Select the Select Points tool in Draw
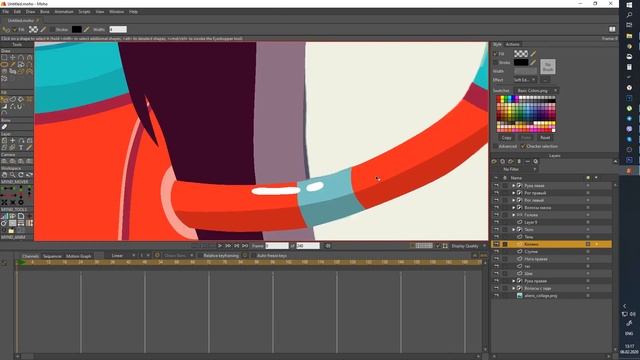Screen dimensions: 640x360 (x=4, y=58)
